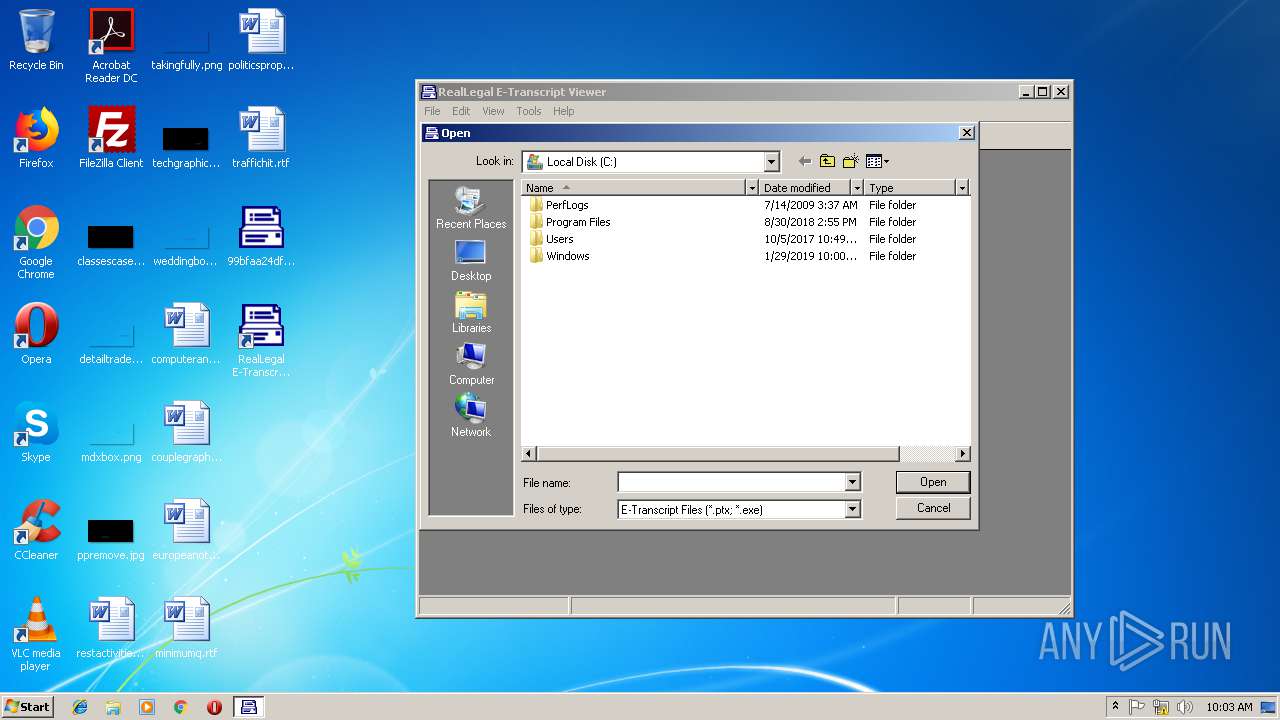Select the traffichit.rtf desktop file
Viewport: 1280px width, 720px height.
[261, 138]
